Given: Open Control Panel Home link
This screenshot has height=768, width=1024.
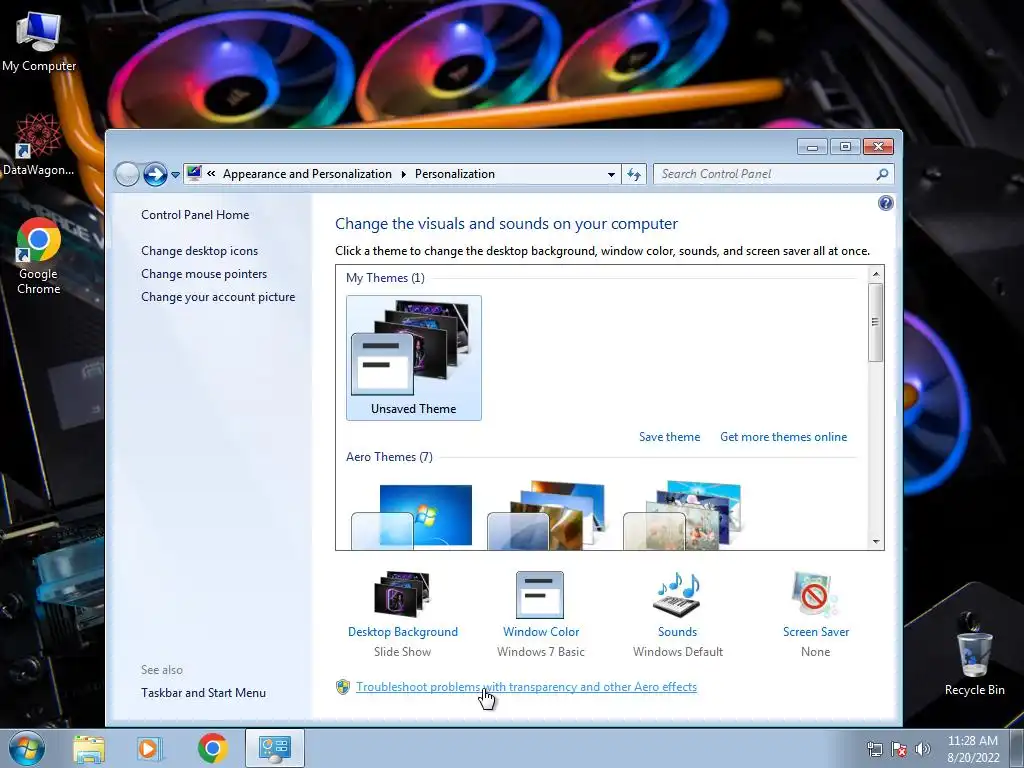Looking at the screenshot, I should 195,215.
